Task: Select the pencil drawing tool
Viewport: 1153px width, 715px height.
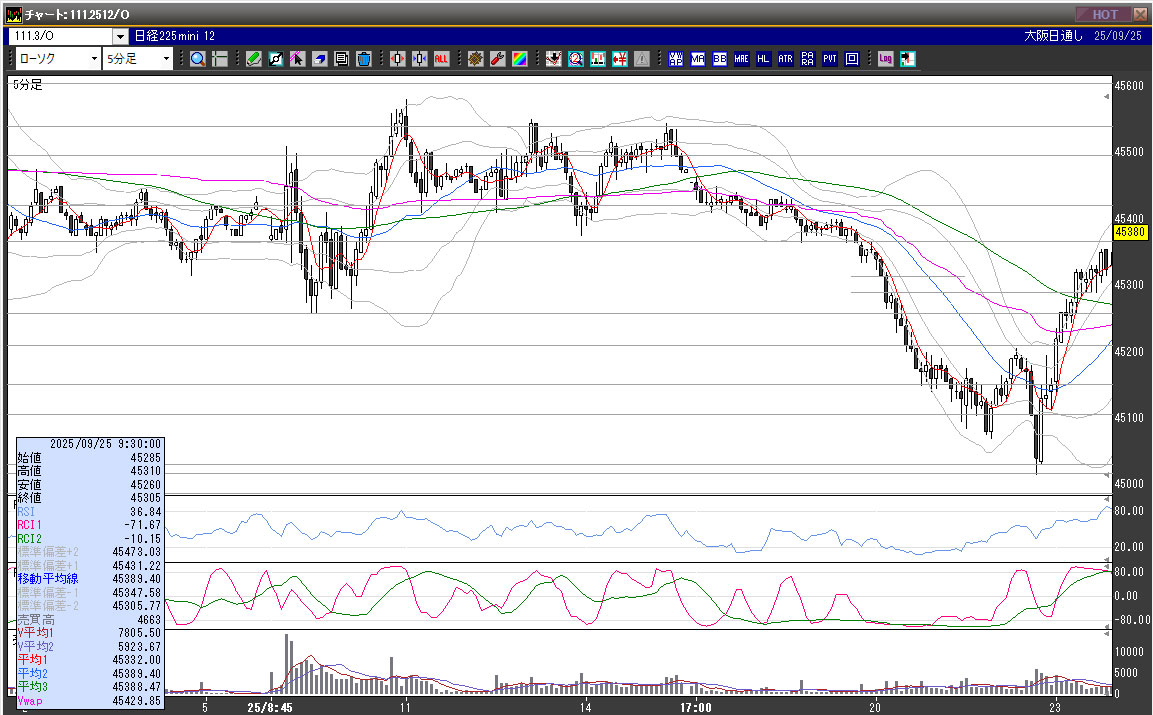Action: click(254, 59)
